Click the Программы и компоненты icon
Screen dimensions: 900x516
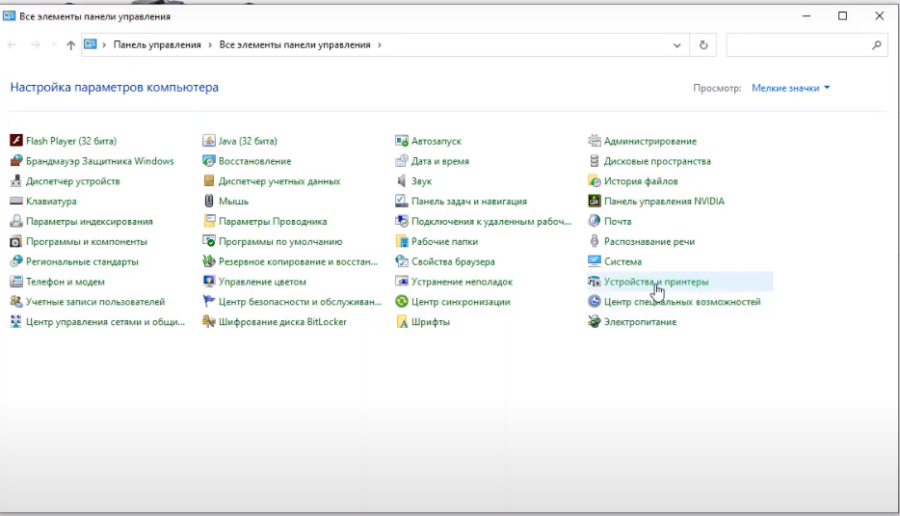(x=16, y=241)
